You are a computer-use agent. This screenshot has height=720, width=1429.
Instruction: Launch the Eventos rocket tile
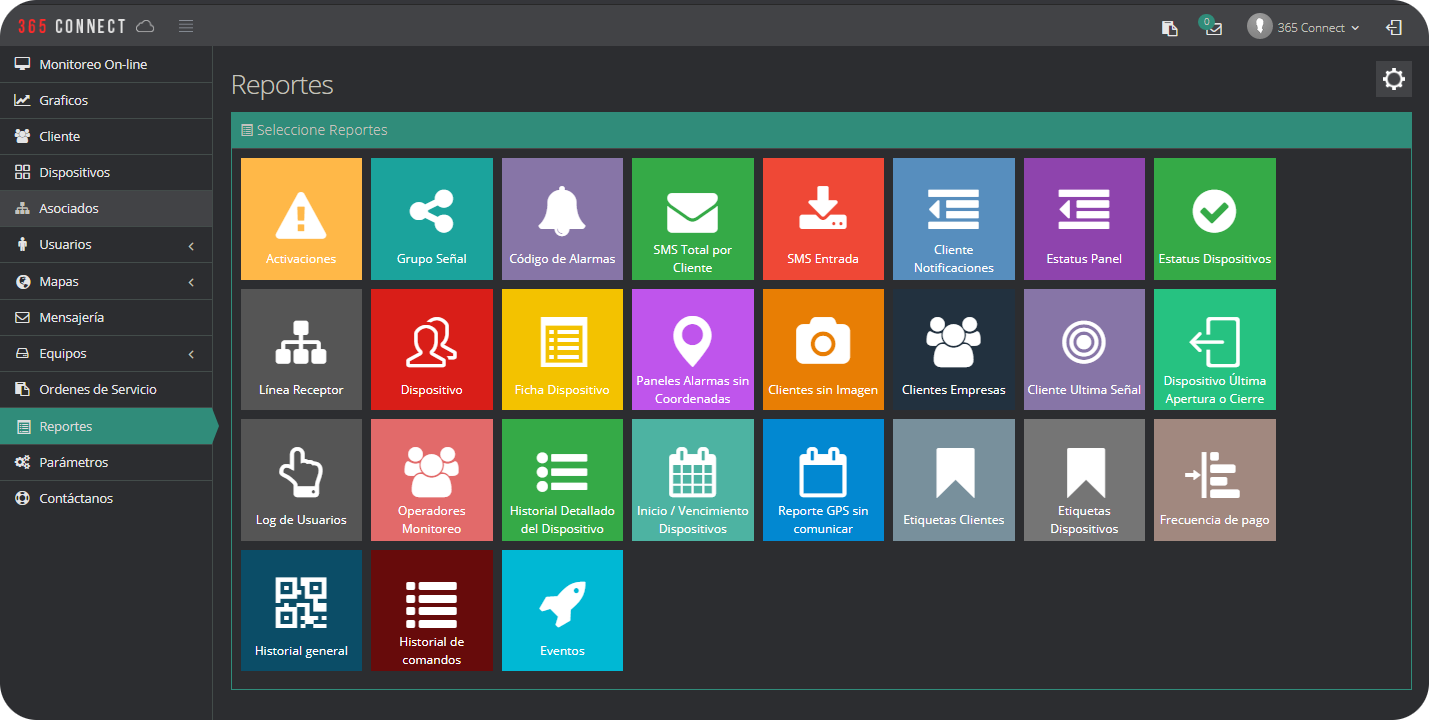(x=562, y=610)
